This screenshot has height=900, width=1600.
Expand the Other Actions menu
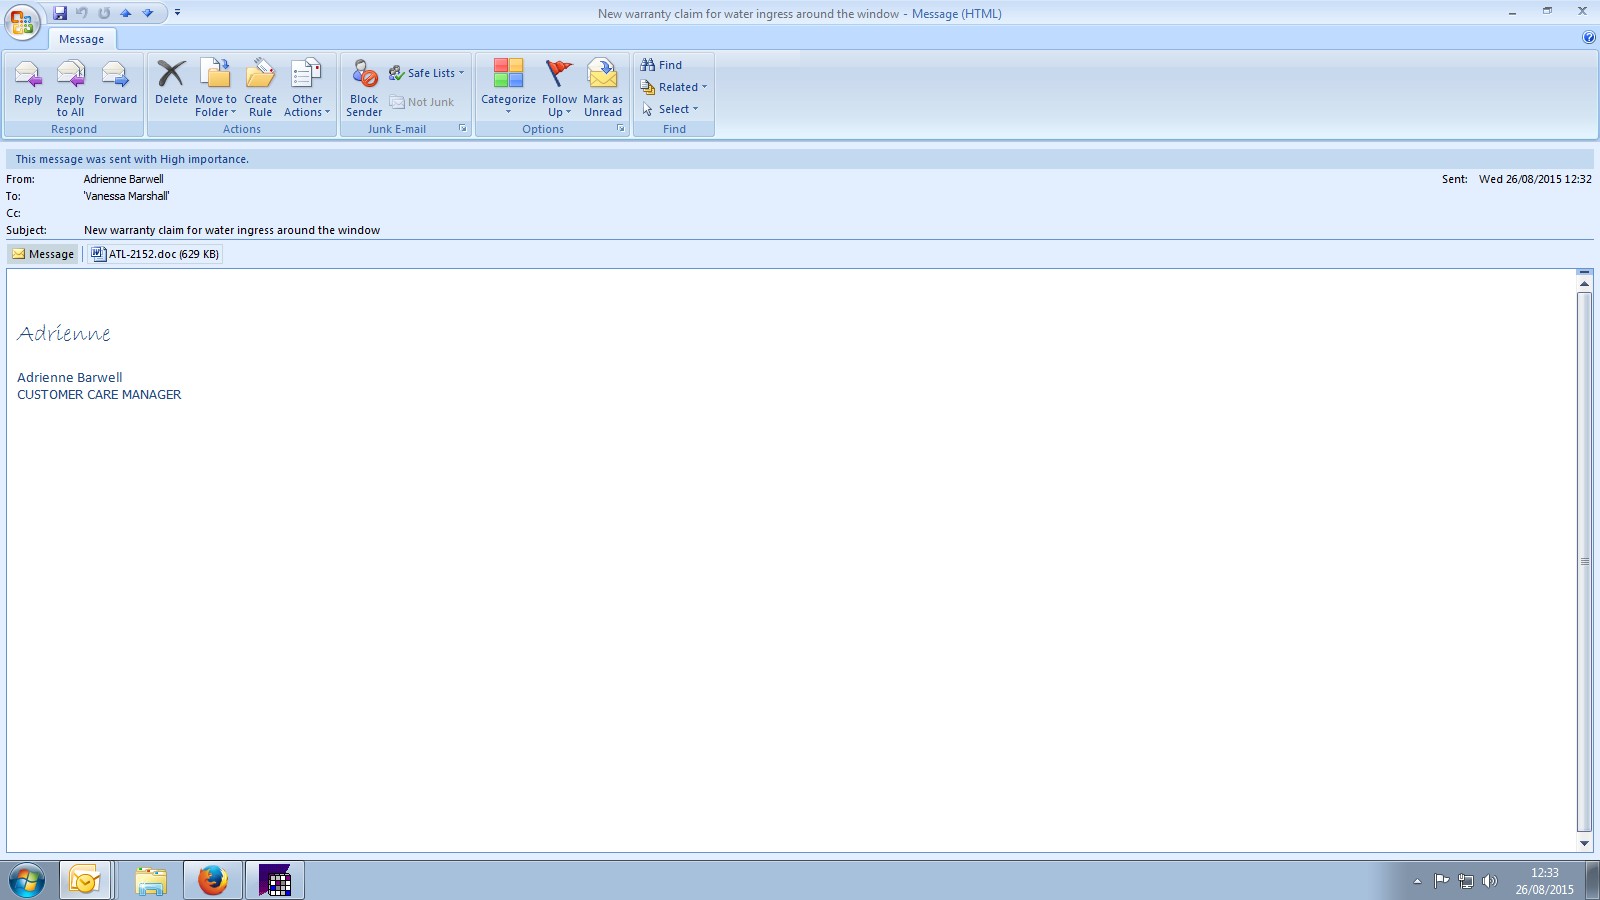pyautogui.click(x=307, y=88)
